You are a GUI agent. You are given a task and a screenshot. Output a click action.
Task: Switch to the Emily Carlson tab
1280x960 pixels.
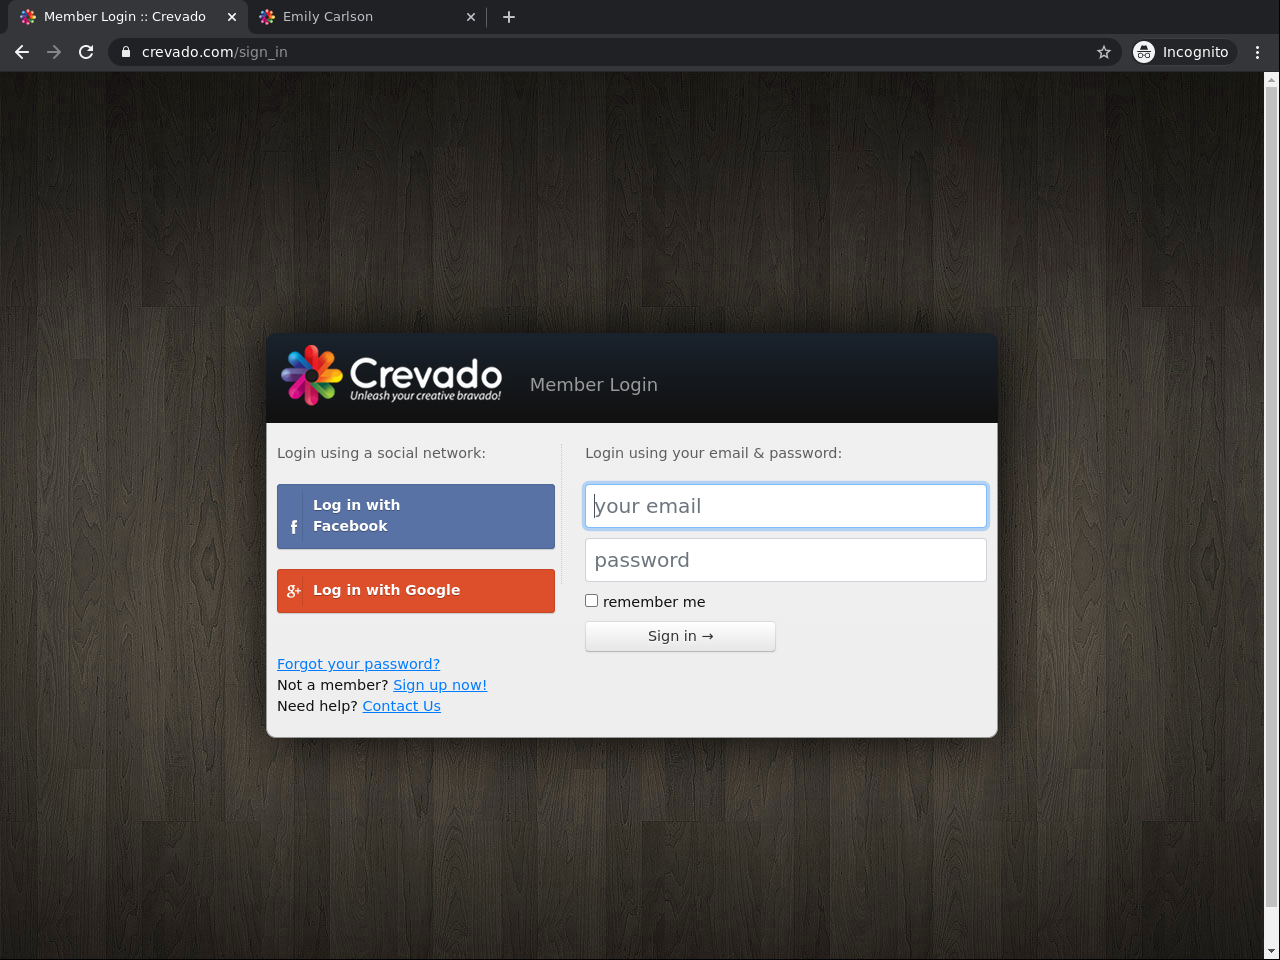coord(367,17)
